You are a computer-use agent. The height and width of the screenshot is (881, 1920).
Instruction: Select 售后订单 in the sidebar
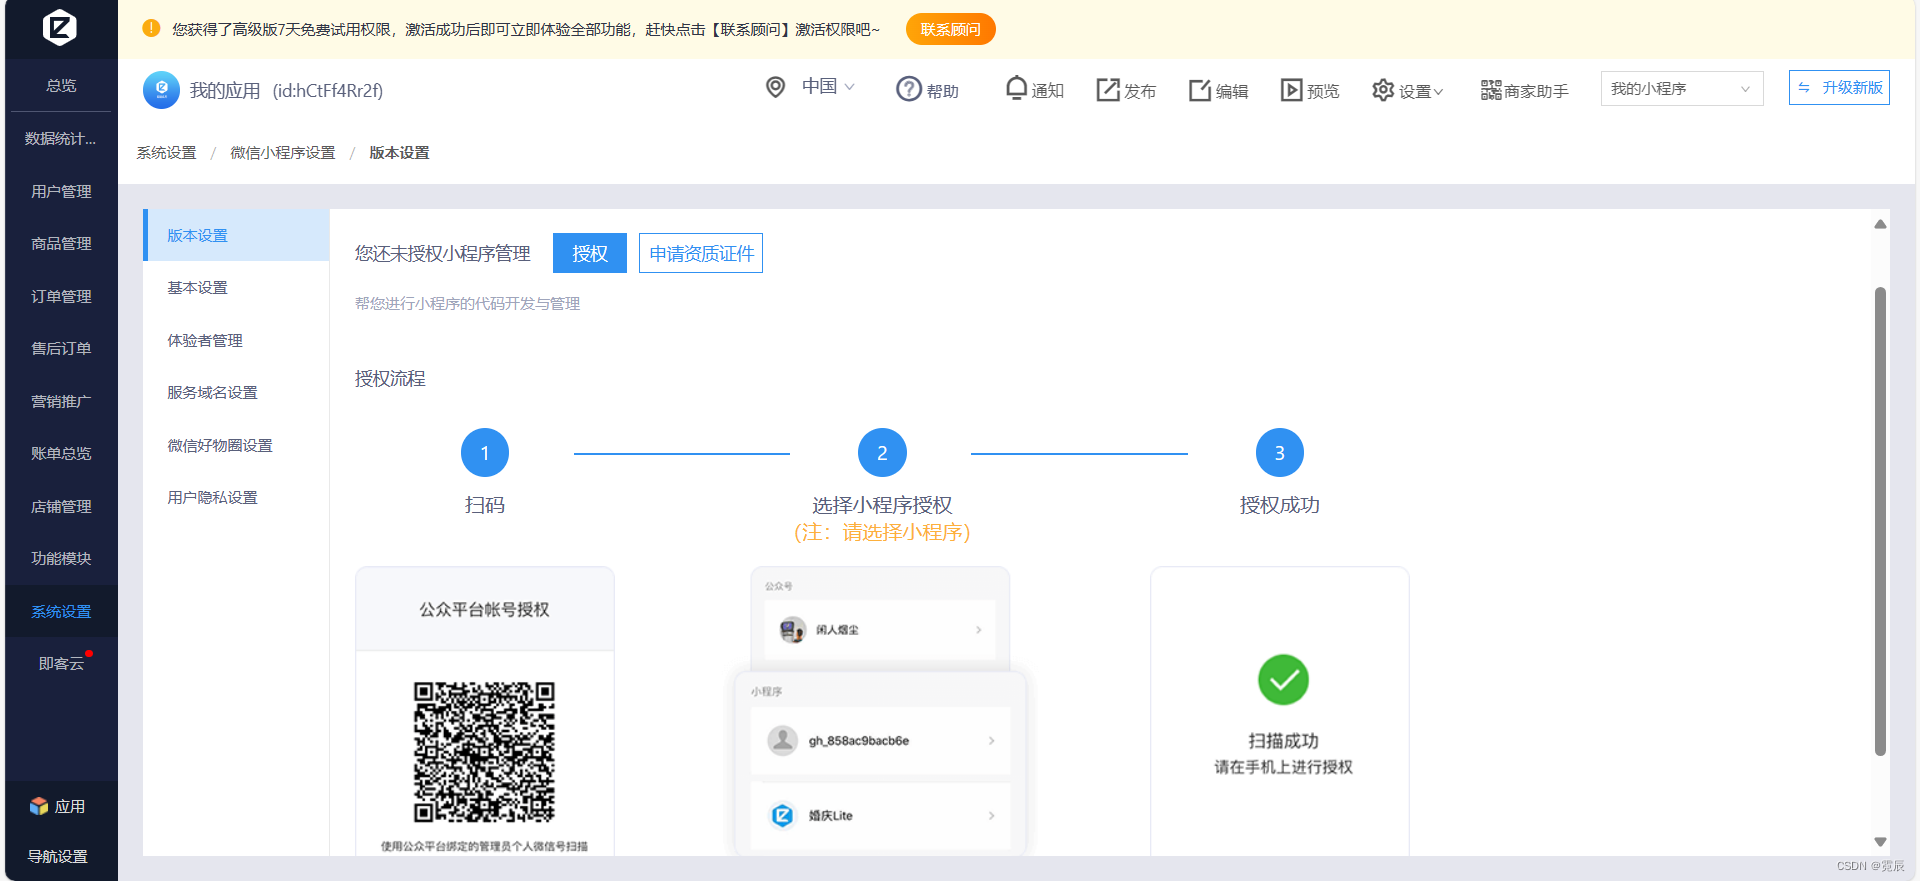[x=61, y=348]
